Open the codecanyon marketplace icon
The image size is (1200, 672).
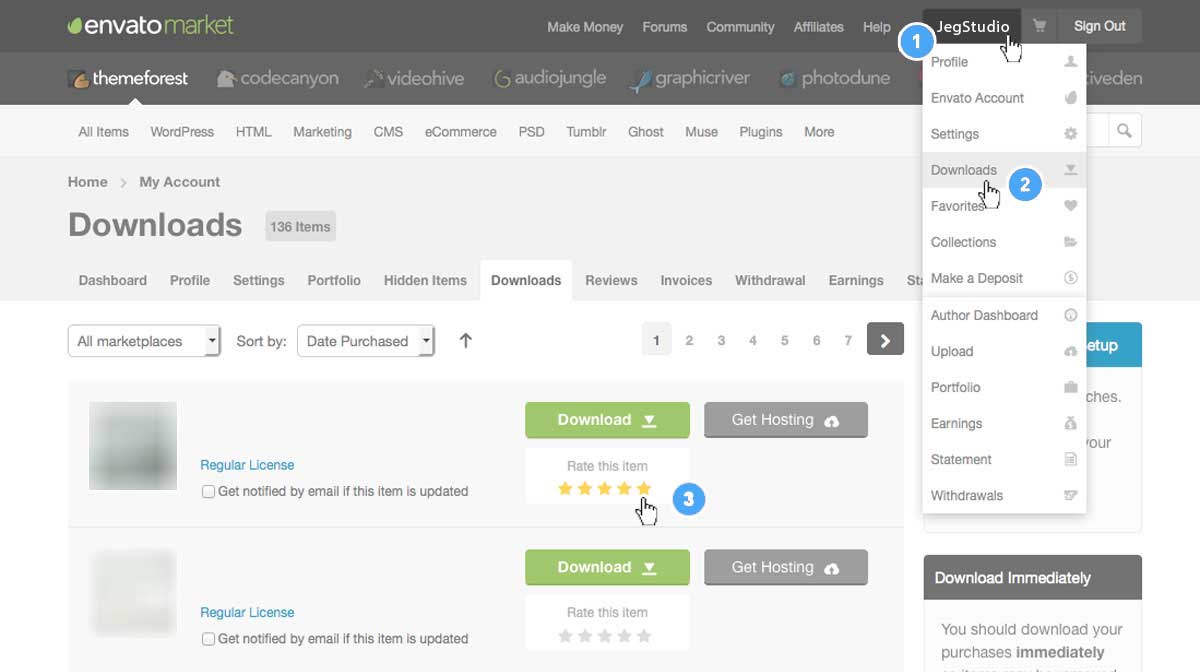click(x=227, y=79)
